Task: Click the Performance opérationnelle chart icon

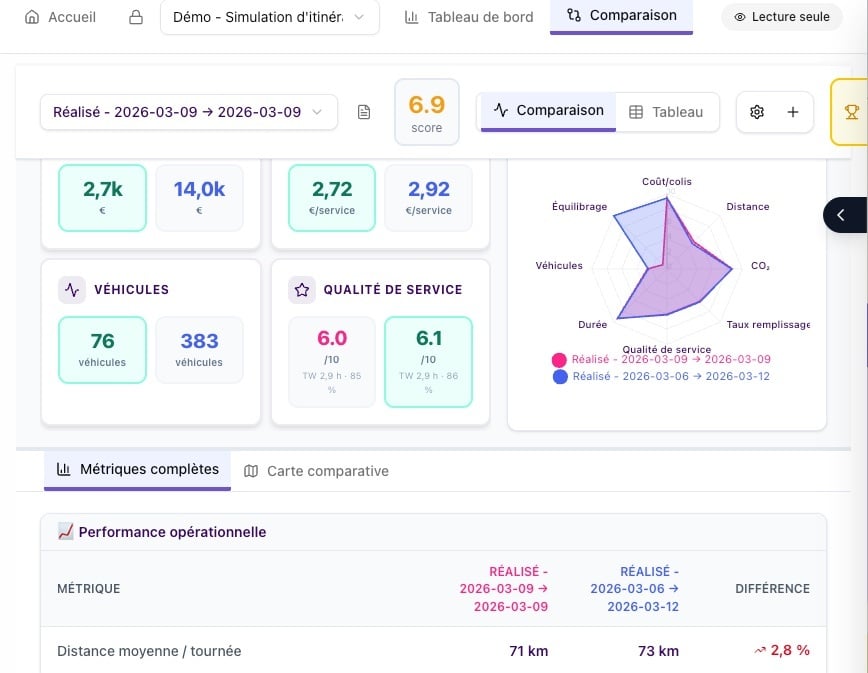Action: tap(65, 531)
